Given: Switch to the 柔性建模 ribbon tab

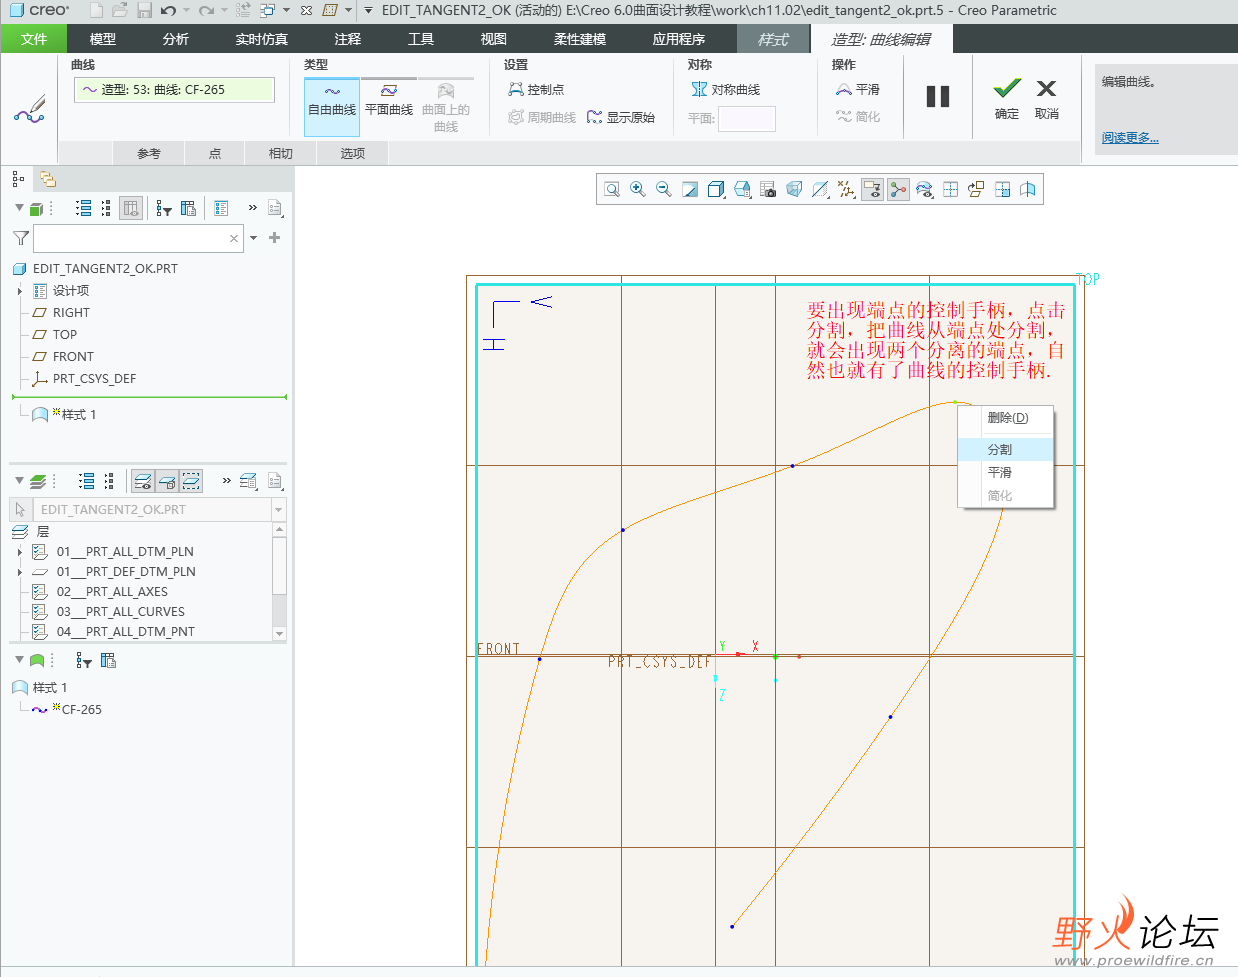Looking at the screenshot, I should 580,39.
